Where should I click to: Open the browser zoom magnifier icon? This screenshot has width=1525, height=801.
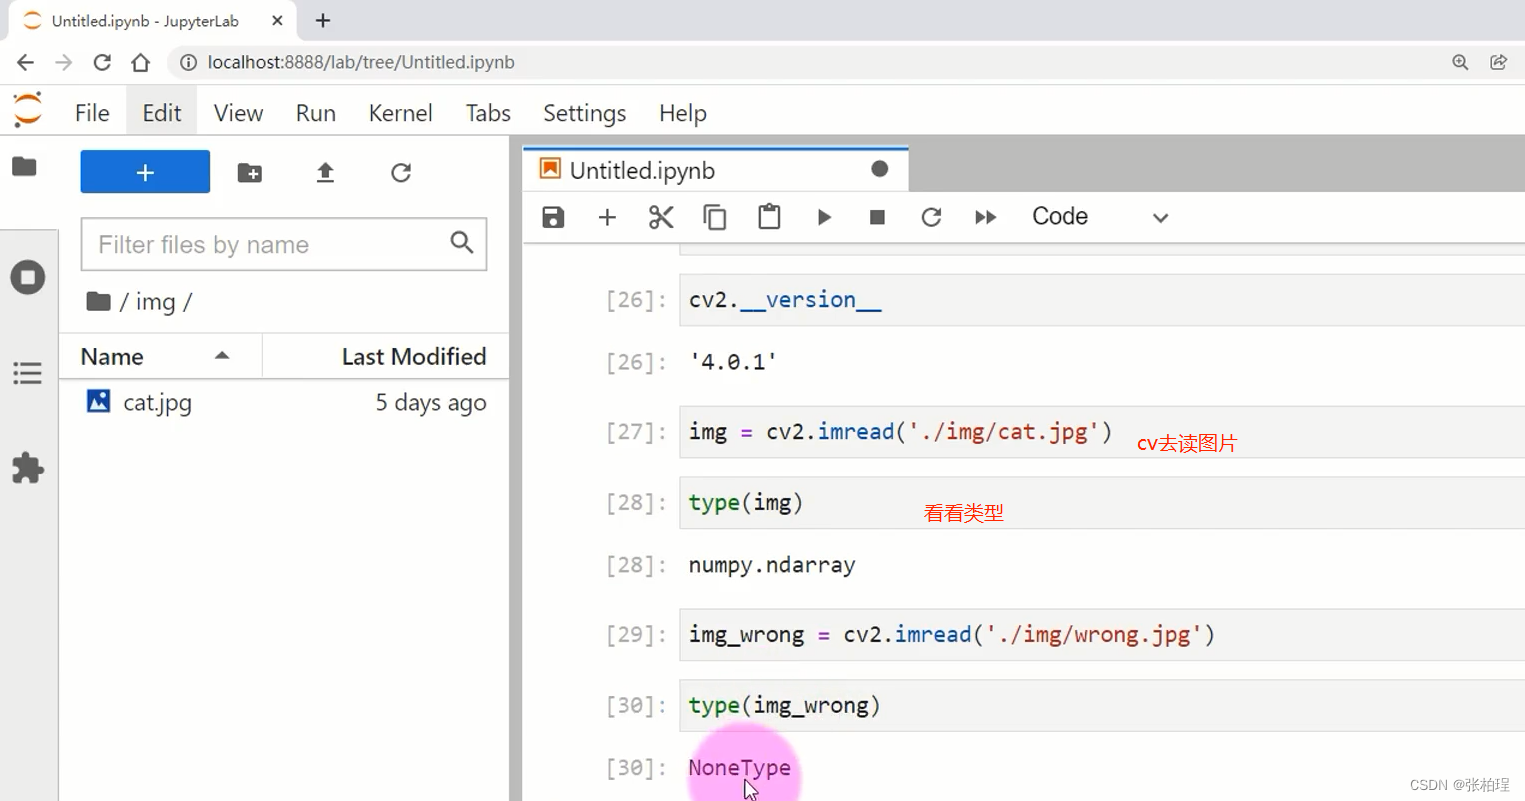tap(1460, 62)
